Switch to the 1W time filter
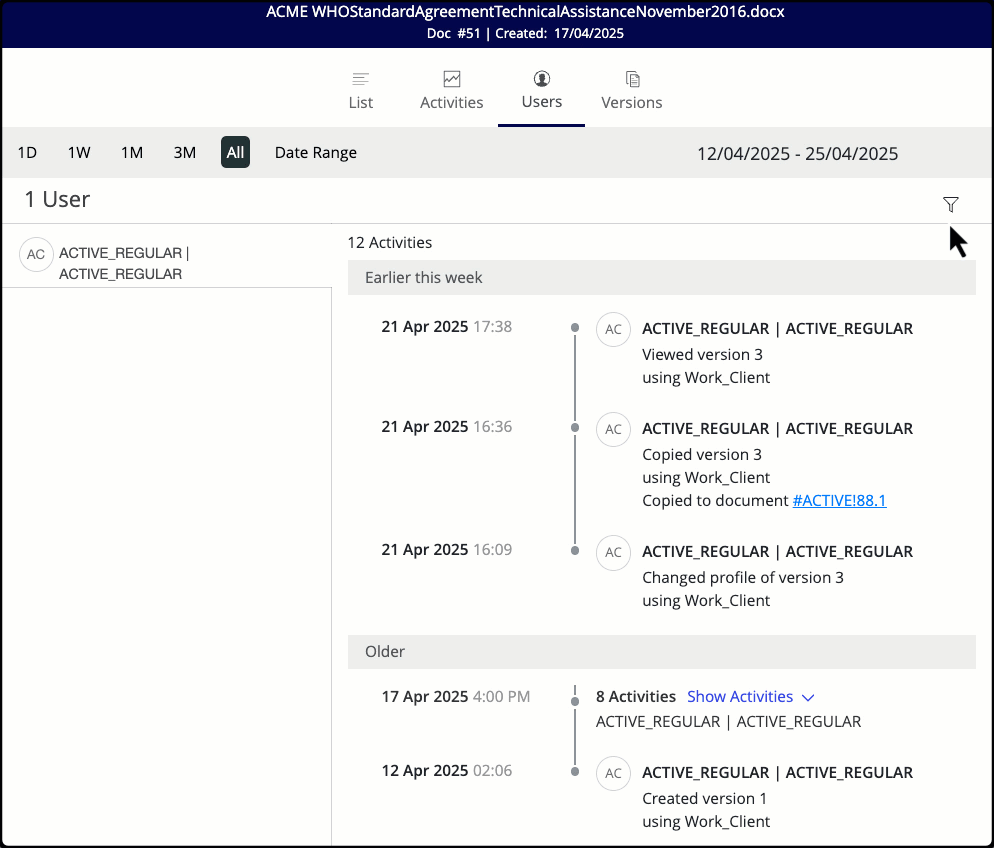 [x=79, y=152]
